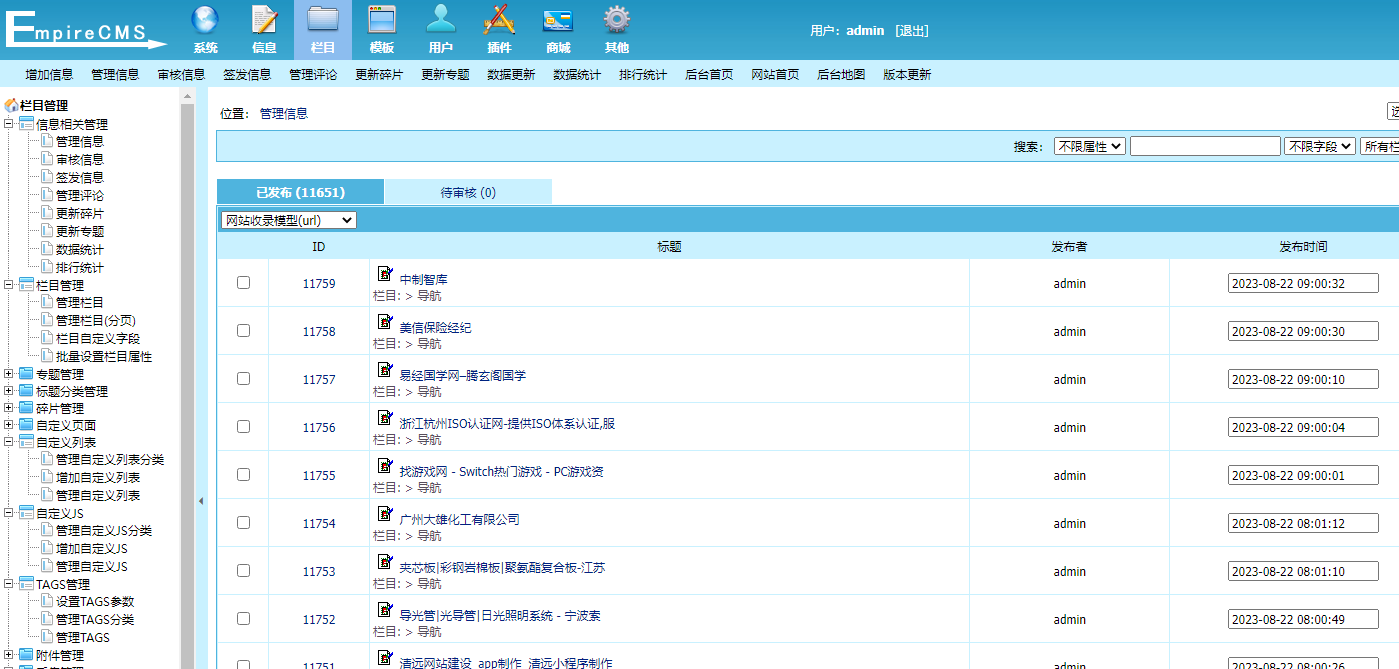Viewport: 1399px width, 669px height.
Task: Check the box for row ID 11754
Action: click(x=243, y=523)
